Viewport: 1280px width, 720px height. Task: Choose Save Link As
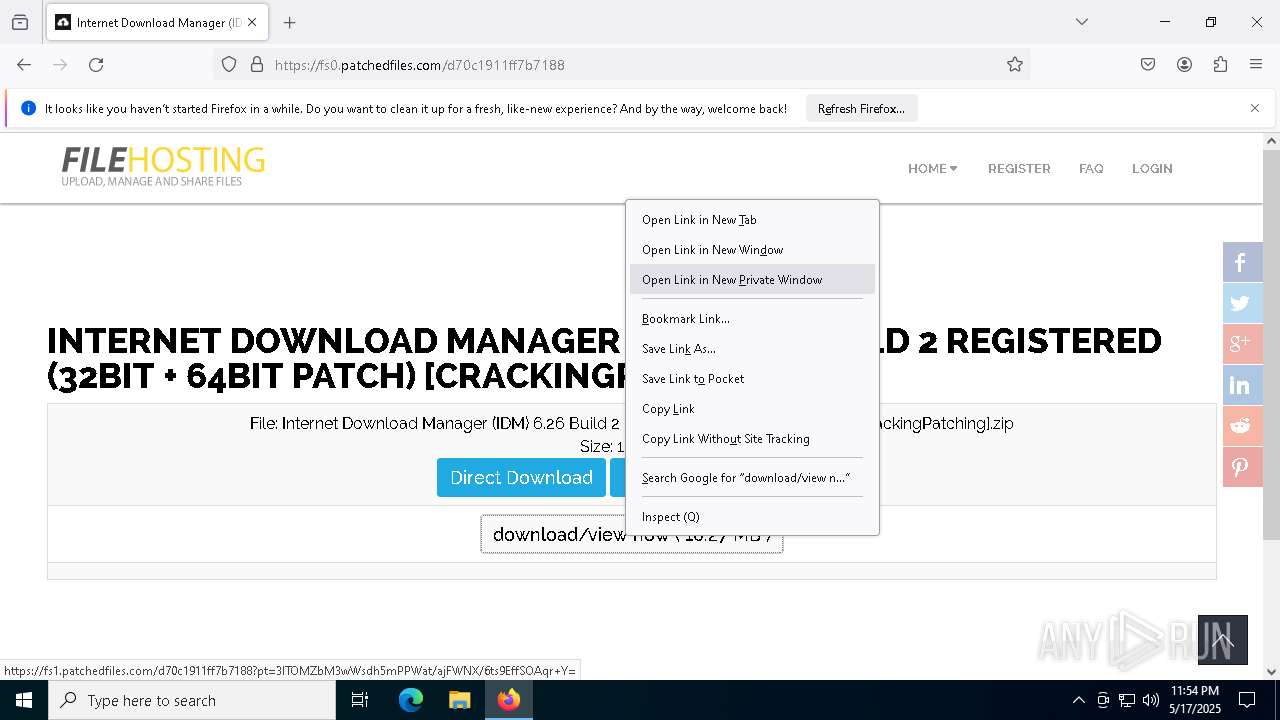[752, 349]
